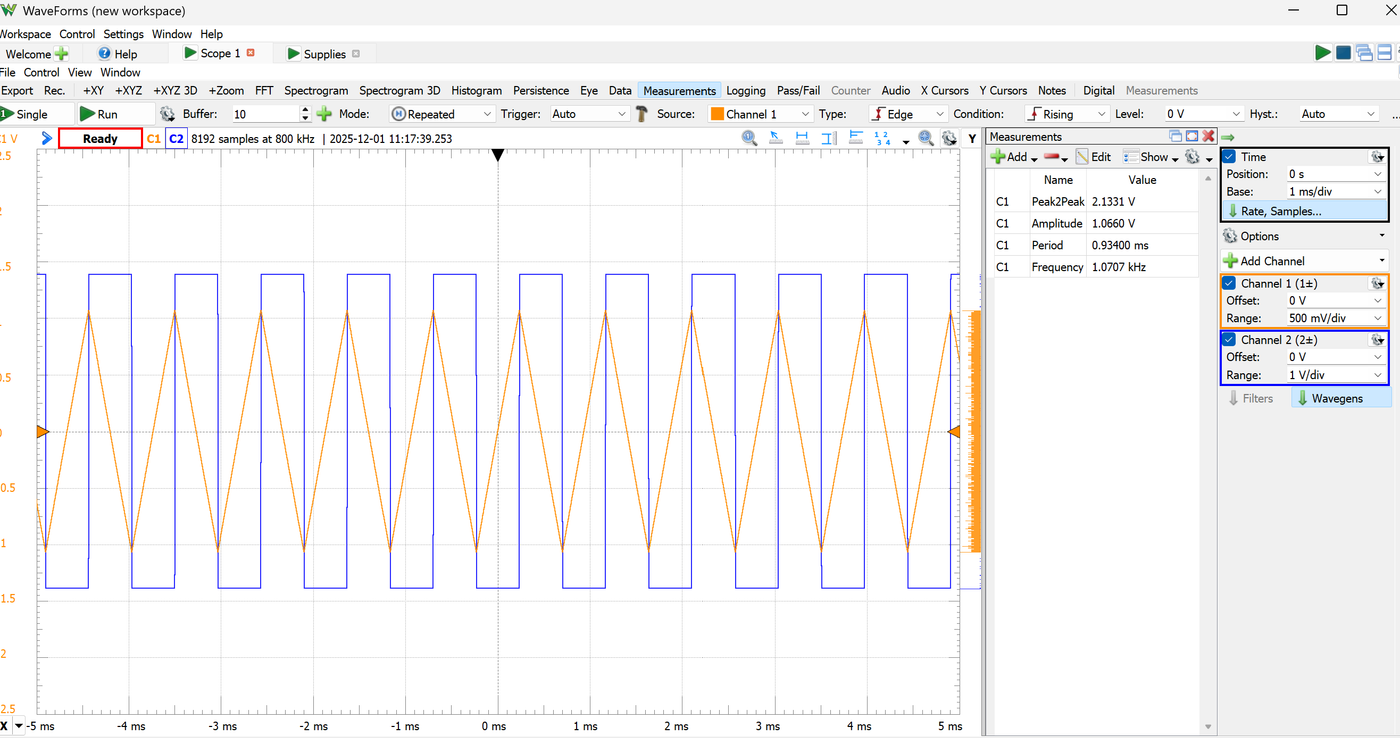Click the run-all green play icon
Viewport: 1400px width, 738px height.
pyautogui.click(x=1323, y=53)
